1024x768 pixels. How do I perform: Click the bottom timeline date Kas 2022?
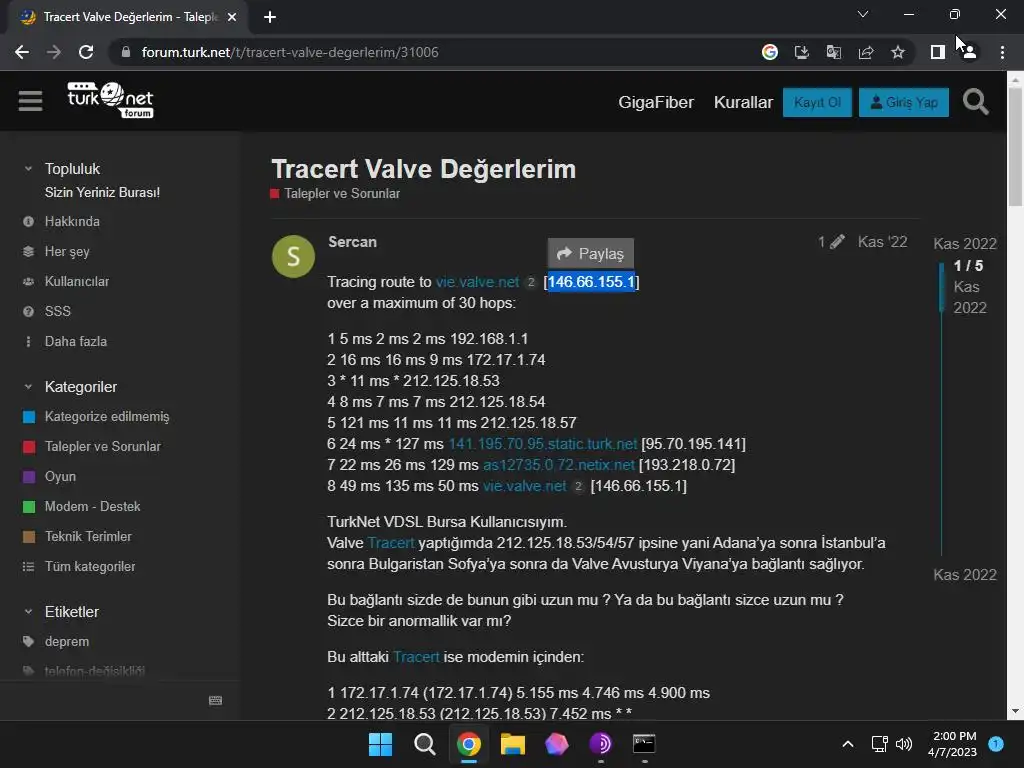(x=965, y=575)
